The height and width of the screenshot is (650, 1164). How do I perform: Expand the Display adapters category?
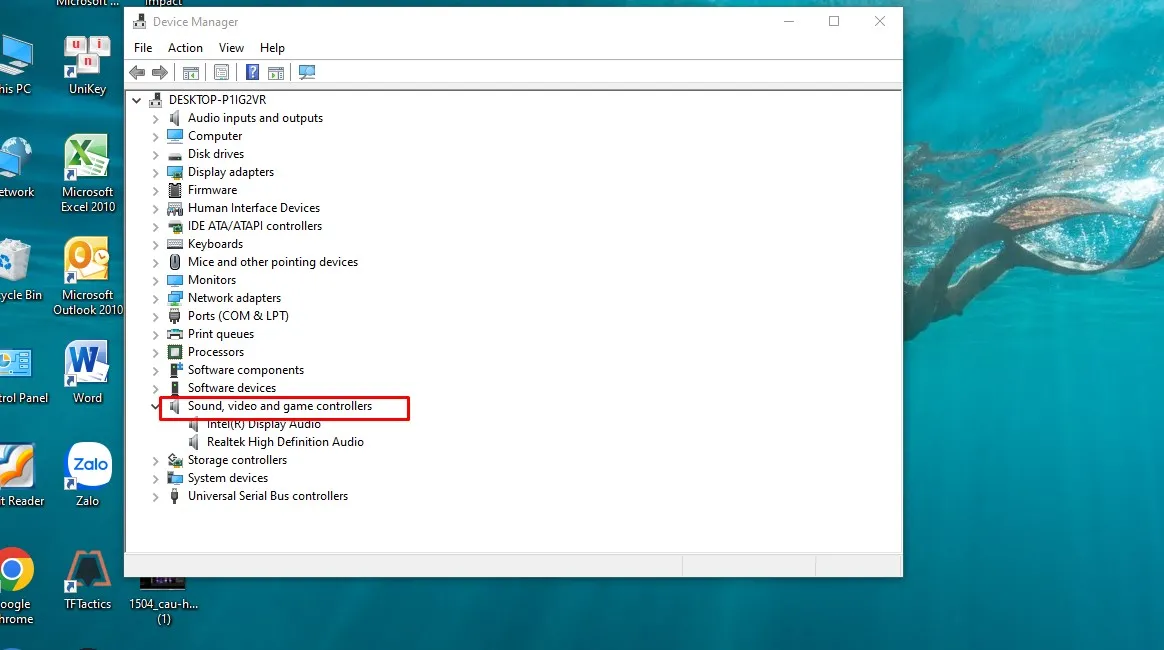coord(154,171)
